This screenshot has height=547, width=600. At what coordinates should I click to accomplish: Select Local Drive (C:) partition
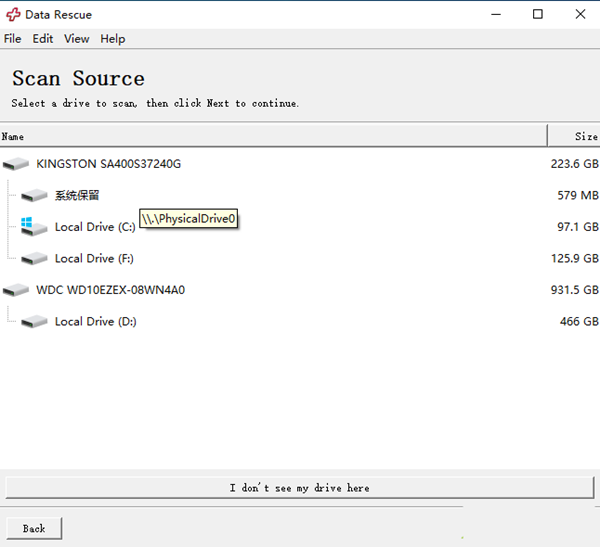95,227
